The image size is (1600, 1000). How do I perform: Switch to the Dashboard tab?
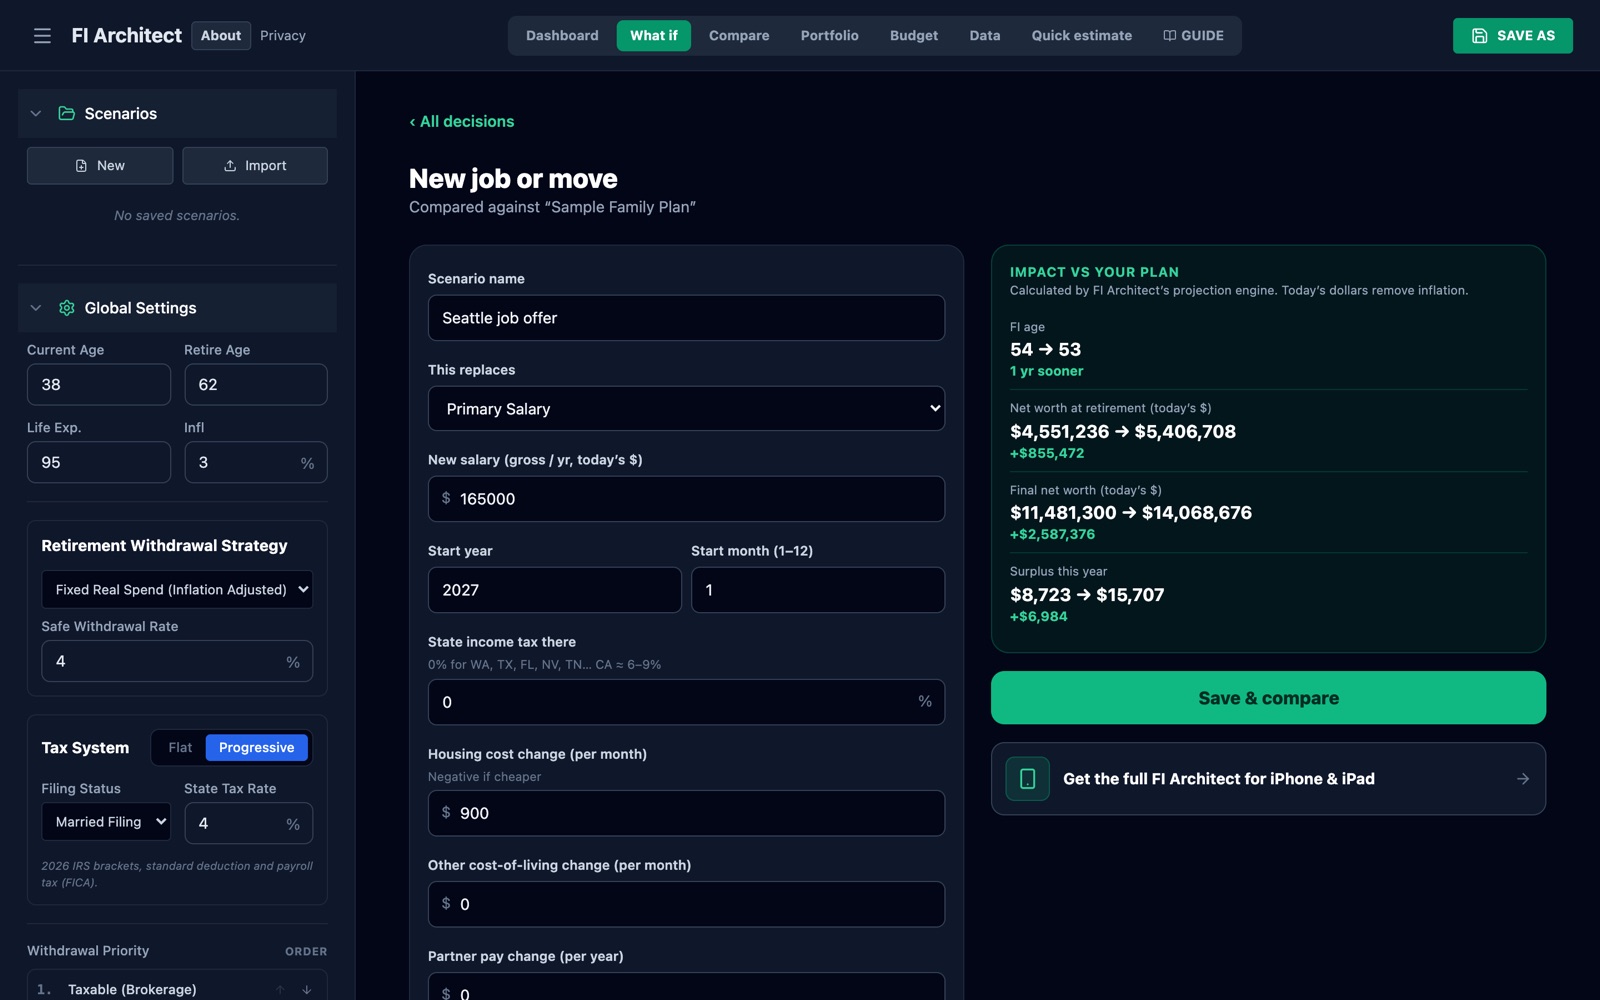562,36
